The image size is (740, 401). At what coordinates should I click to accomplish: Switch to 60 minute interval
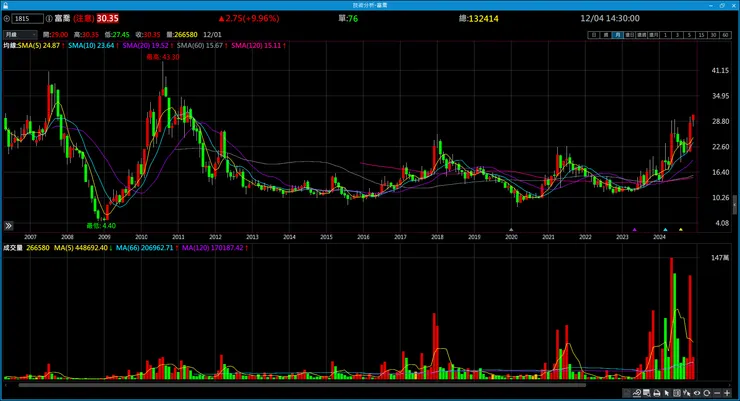[x=725, y=35]
